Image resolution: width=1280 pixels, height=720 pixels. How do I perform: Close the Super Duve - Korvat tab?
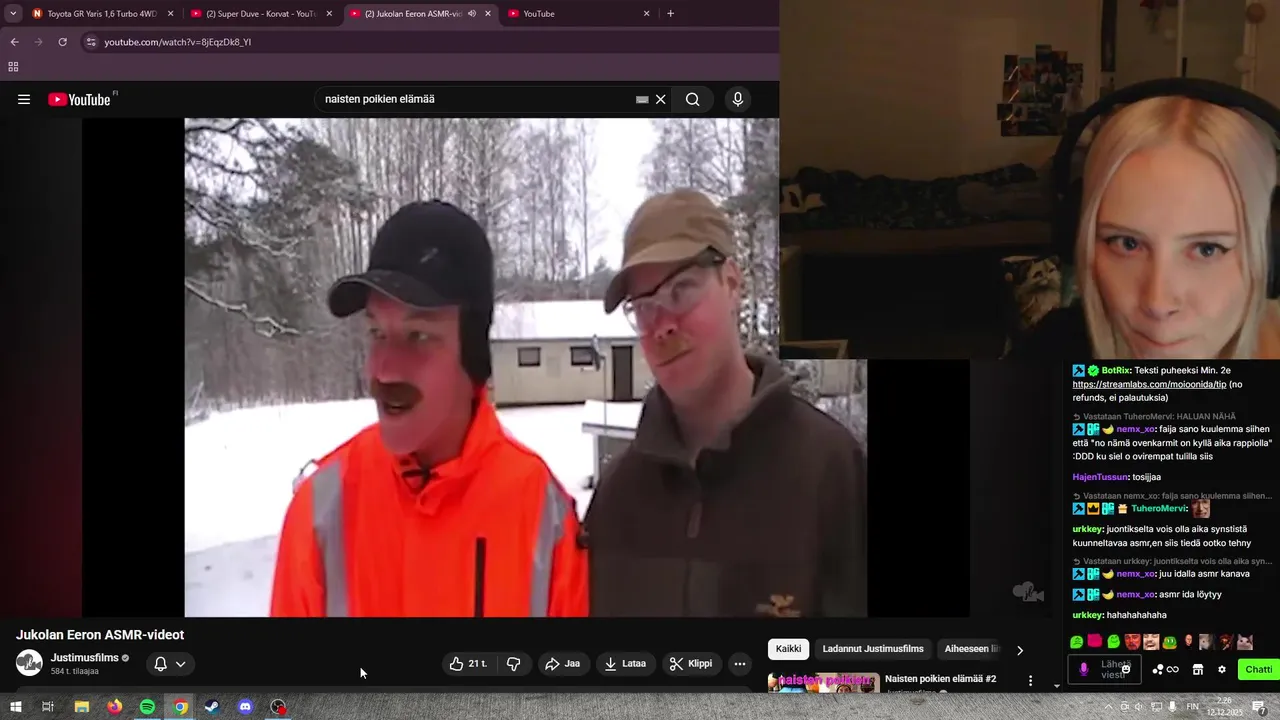pos(329,14)
